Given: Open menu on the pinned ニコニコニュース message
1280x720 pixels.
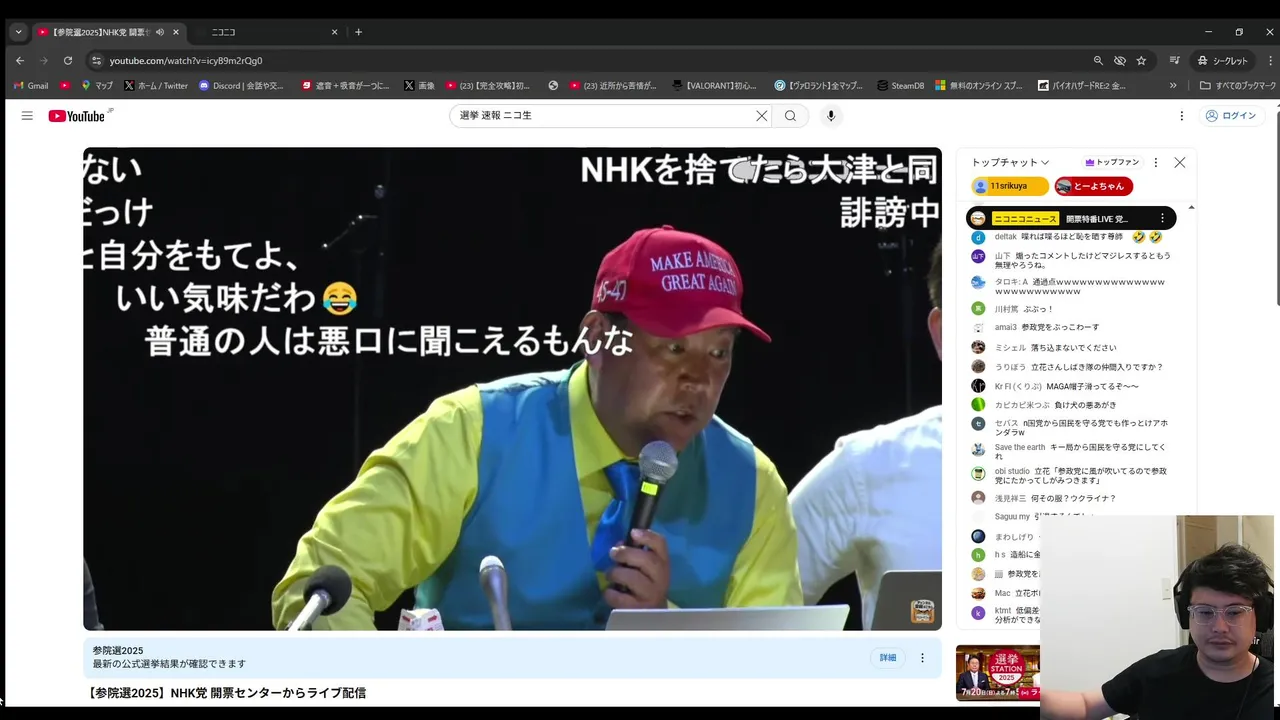Looking at the screenshot, I should point(1162,218).
